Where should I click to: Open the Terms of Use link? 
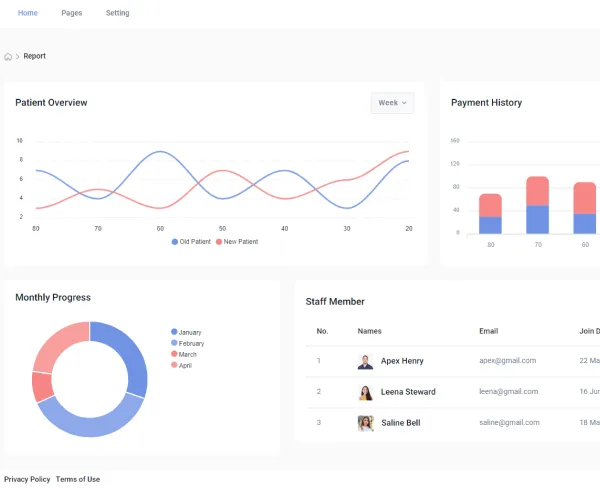(x=78, y=479)
